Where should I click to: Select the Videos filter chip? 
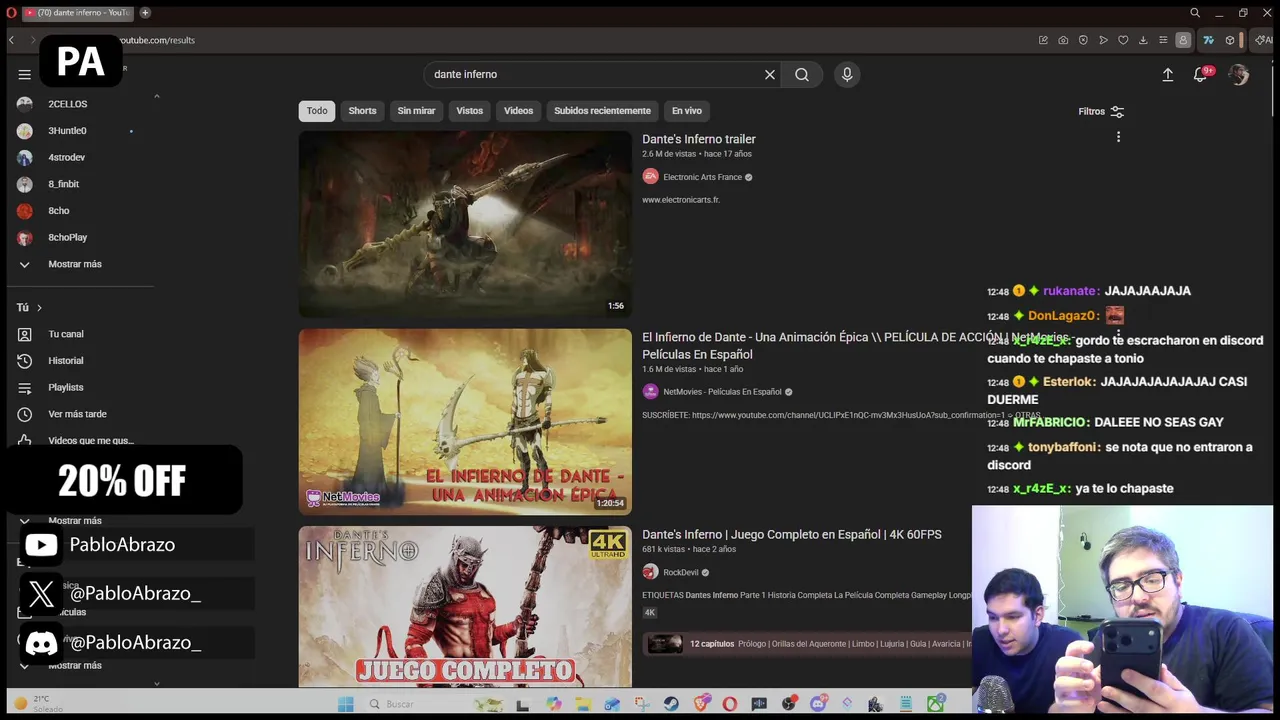click(x=518, y=111)
